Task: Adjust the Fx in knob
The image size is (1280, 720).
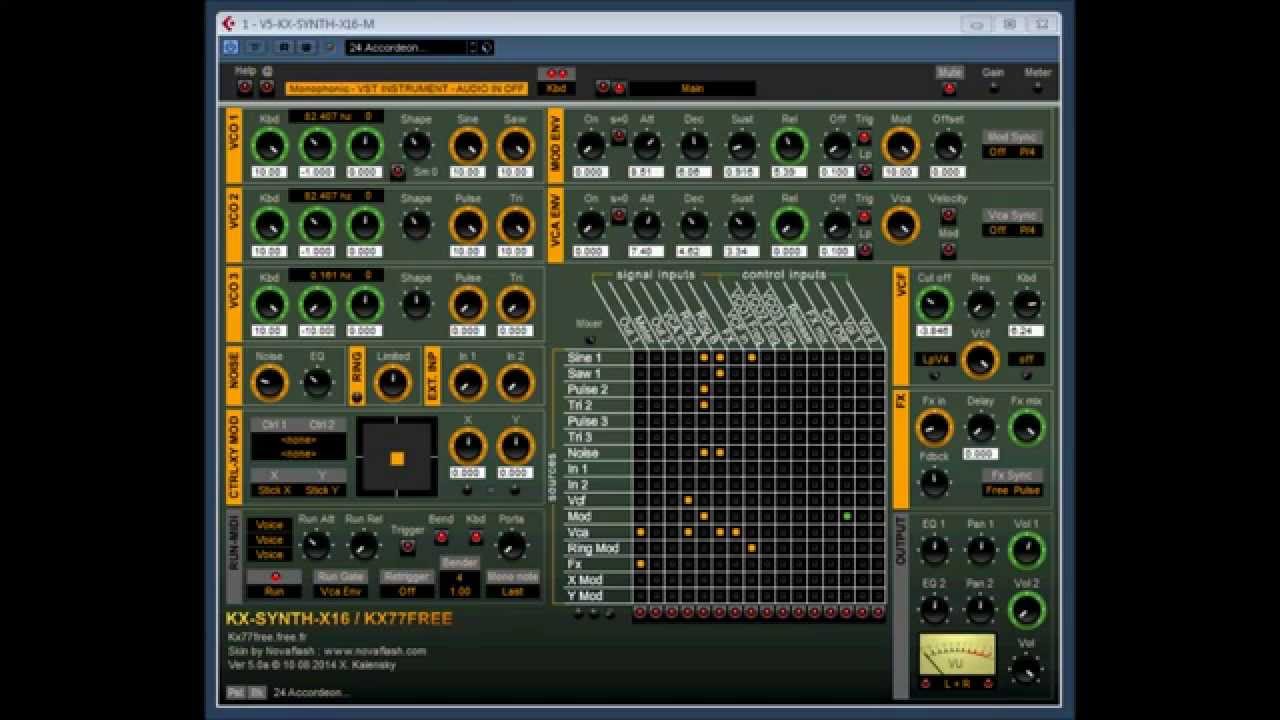Action: pyautogui.click(x=934, y=427)
